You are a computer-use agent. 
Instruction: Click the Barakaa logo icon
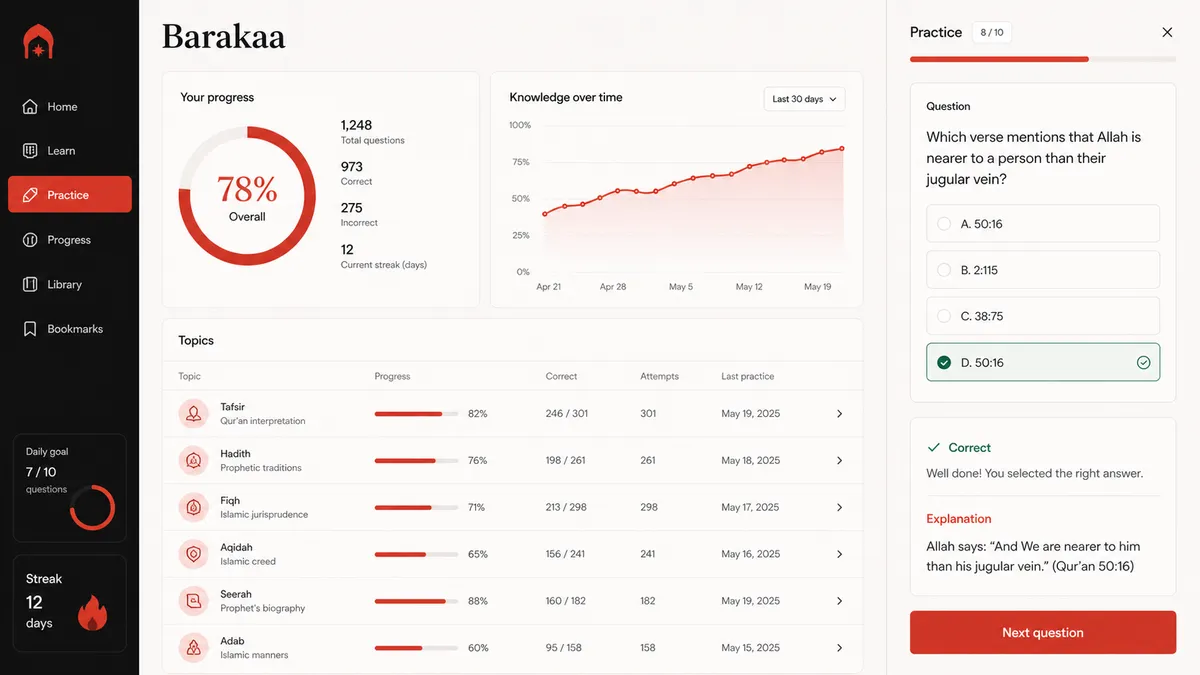coord(38,42)
